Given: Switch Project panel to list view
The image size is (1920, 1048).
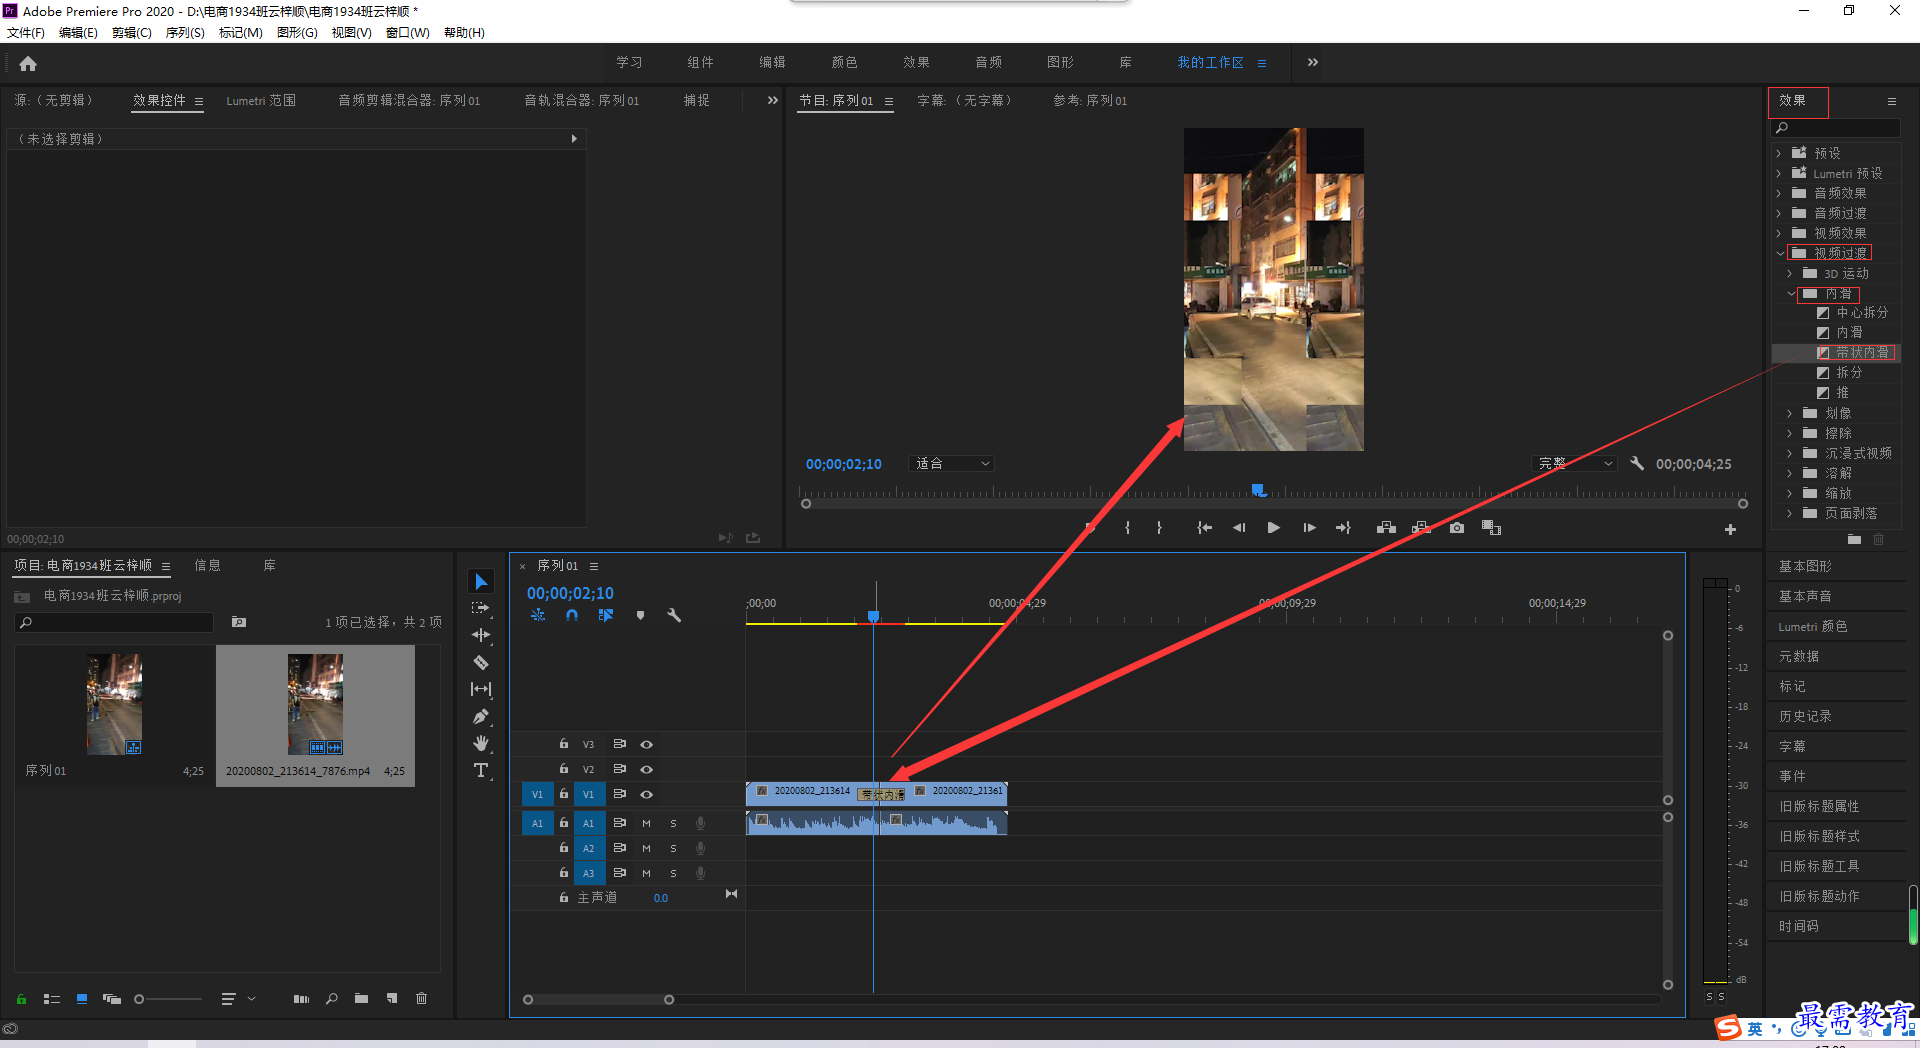Looking at the screenshot, I should click(52, 999).
